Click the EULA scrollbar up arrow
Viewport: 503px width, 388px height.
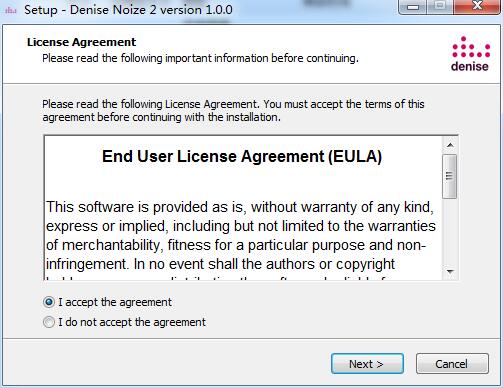[450, 145]
